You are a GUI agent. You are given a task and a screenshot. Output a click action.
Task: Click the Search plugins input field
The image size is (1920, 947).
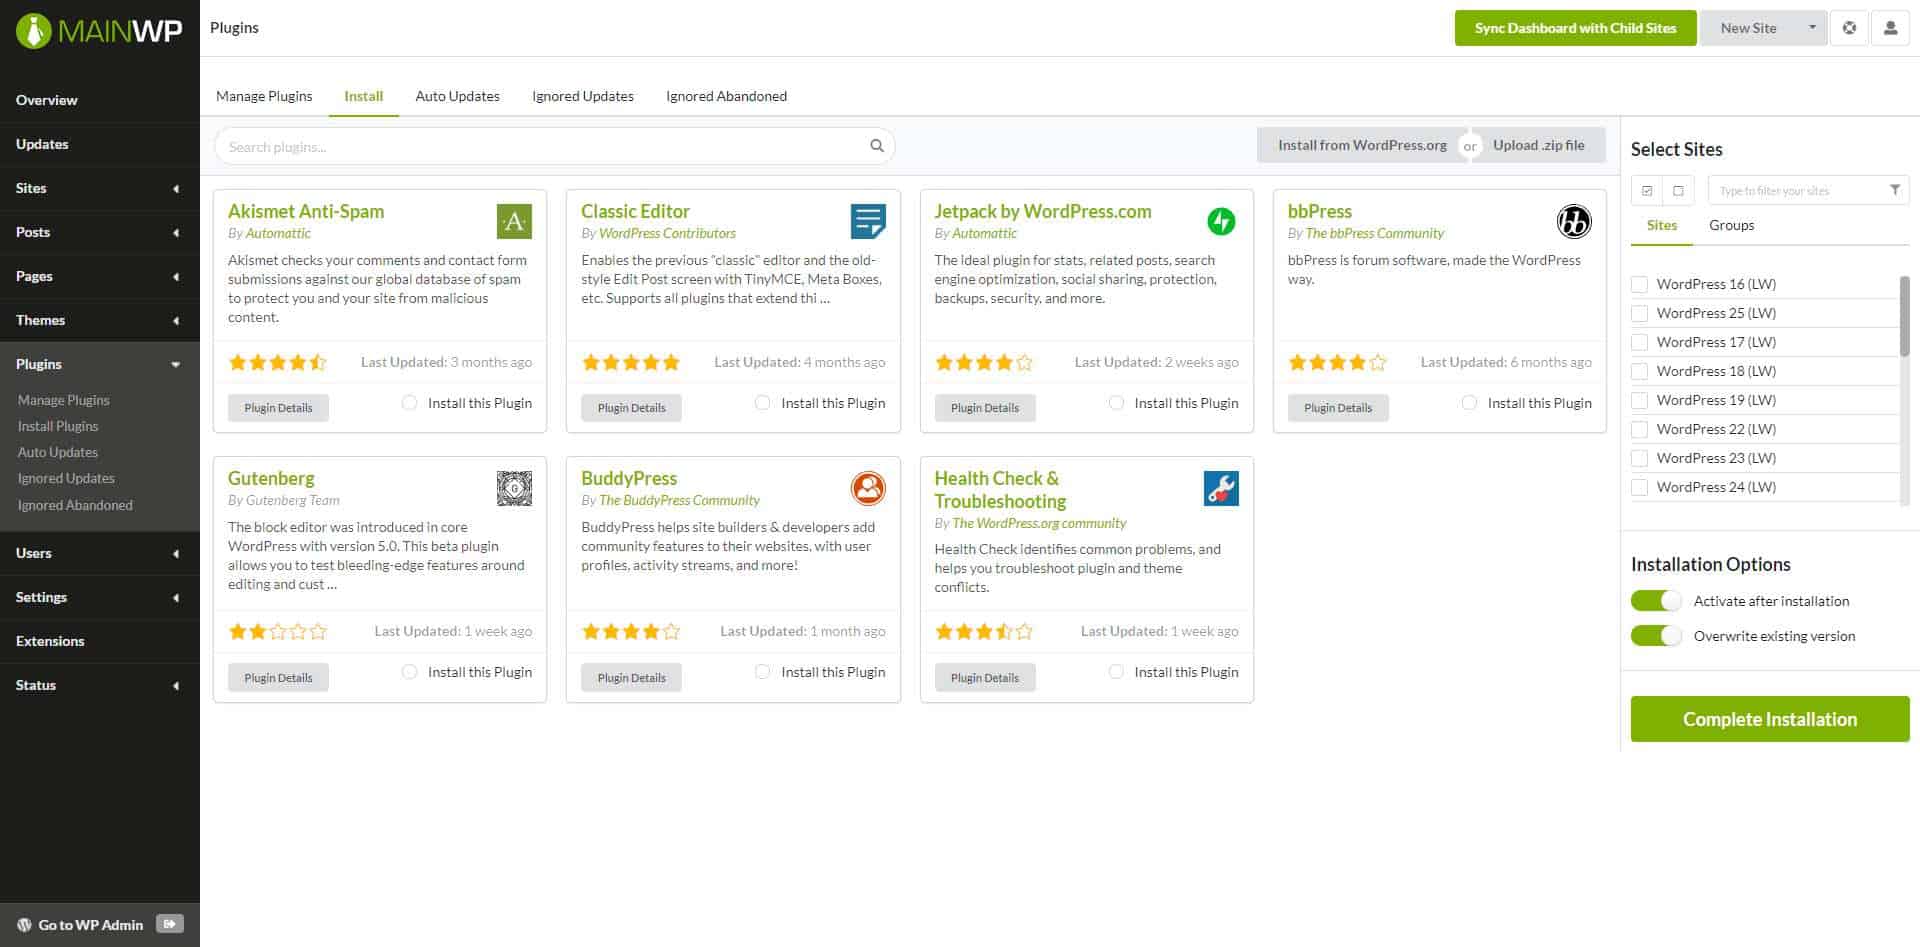point(540,146)
